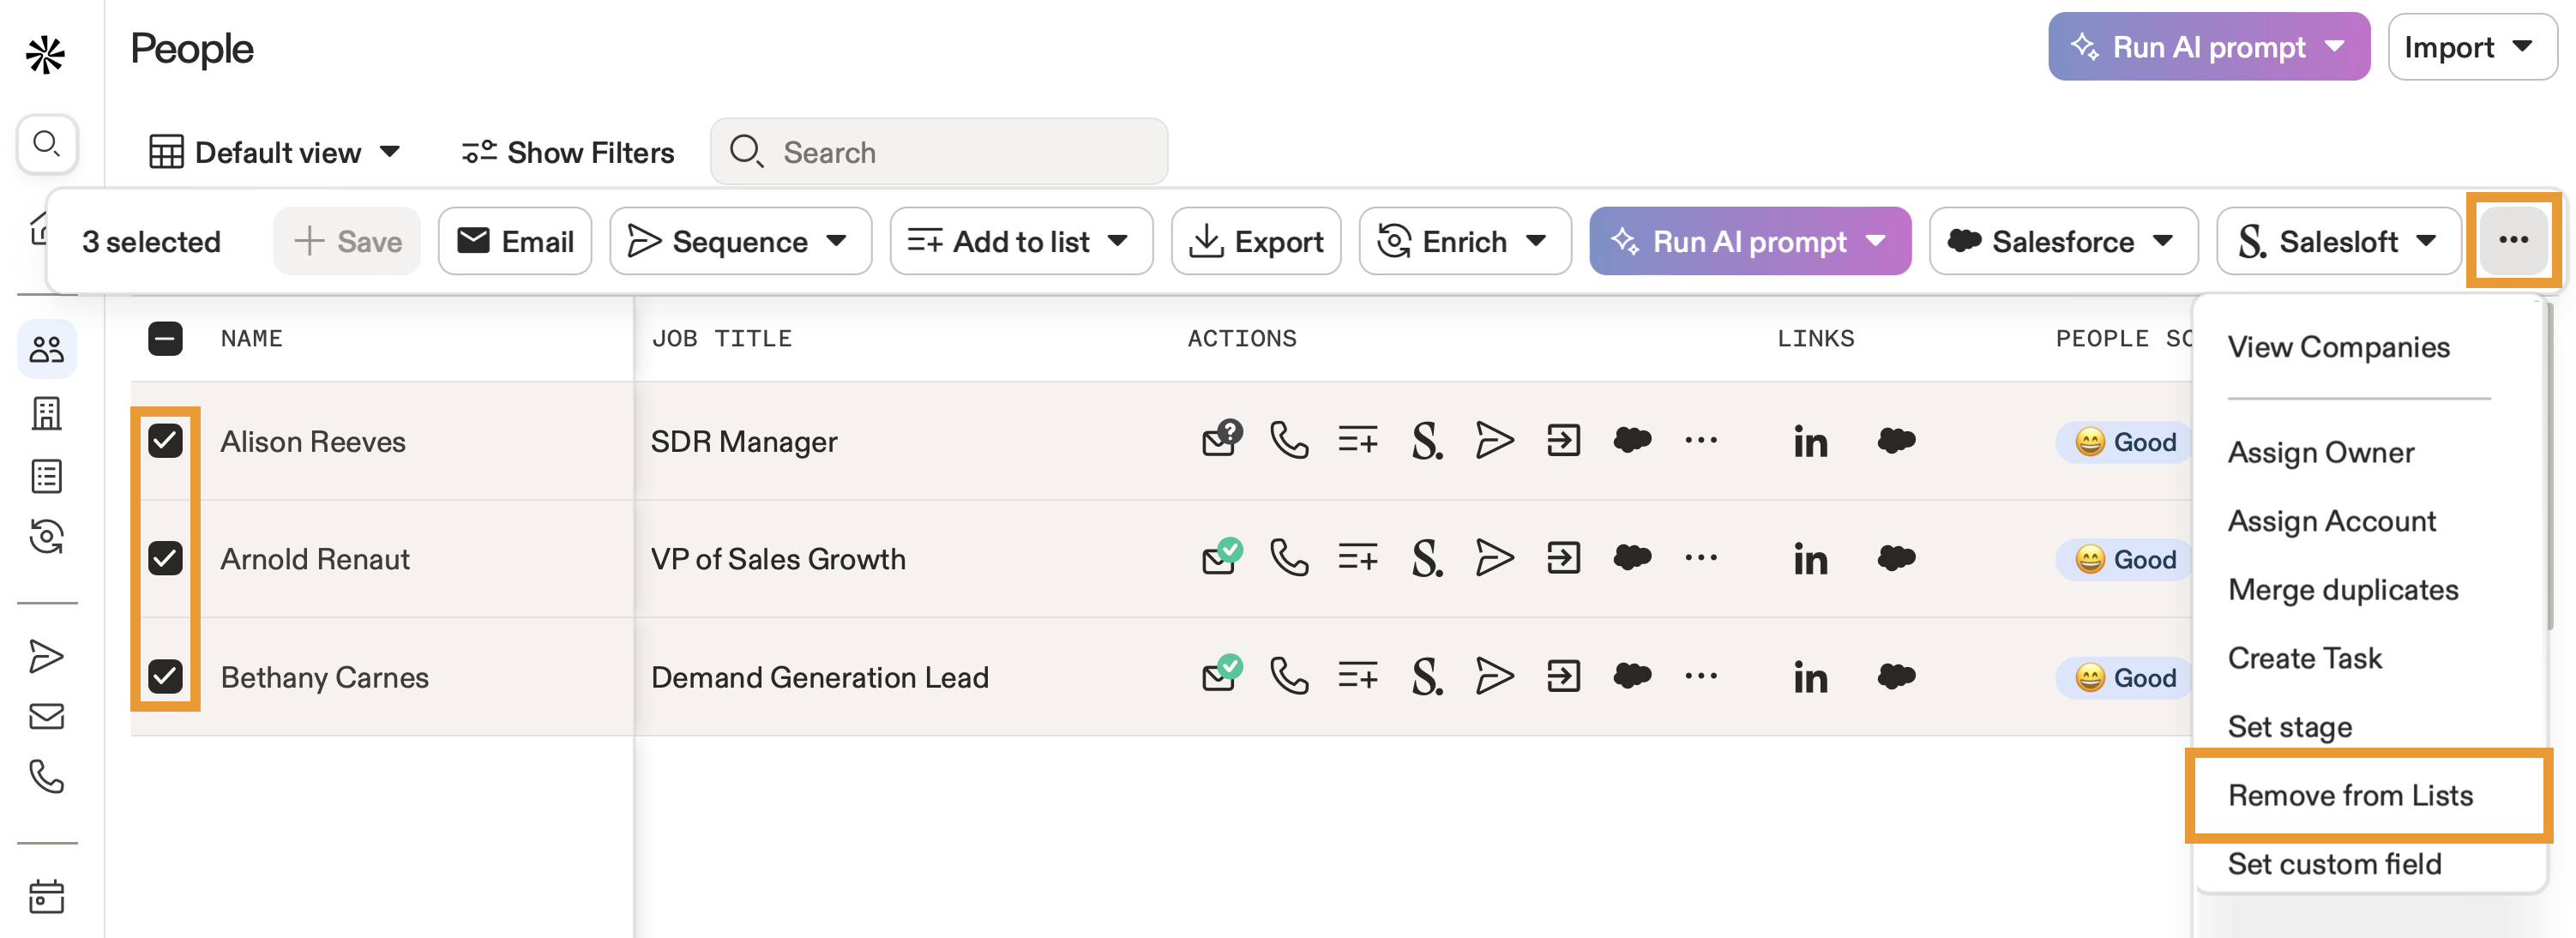The width and height of the screenshot is (2576, 938).
Task: Expand the Default view dropdown
Action: point(275,152)
